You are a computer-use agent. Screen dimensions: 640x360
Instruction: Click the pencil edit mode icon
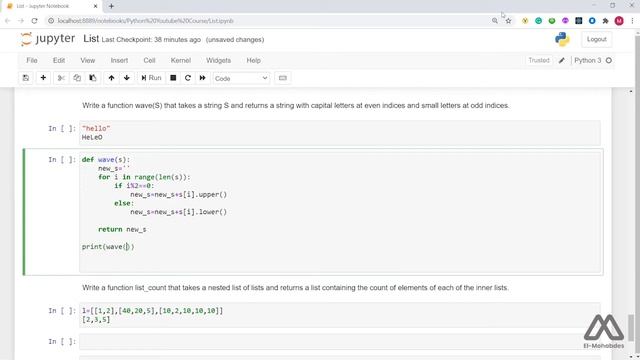pos(562,60)
